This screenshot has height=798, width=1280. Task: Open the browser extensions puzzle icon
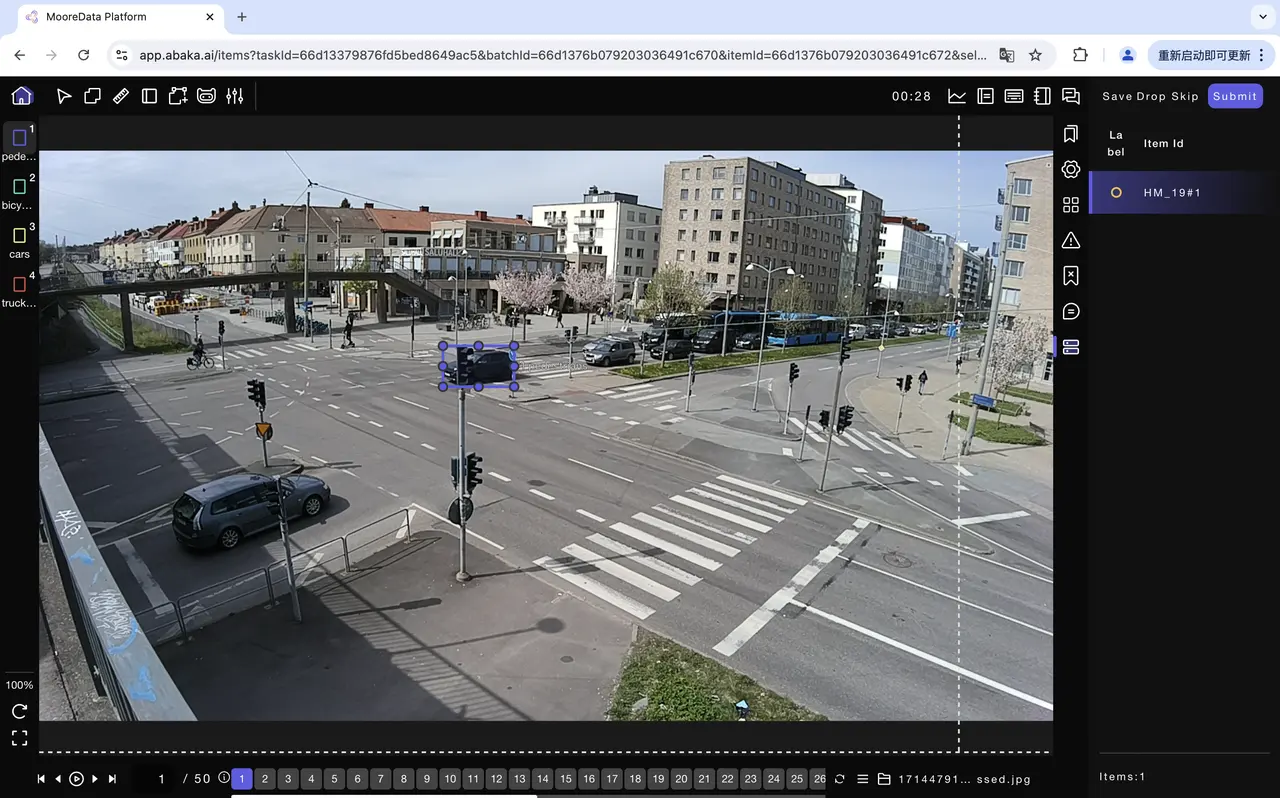(x=1080, y=55)
